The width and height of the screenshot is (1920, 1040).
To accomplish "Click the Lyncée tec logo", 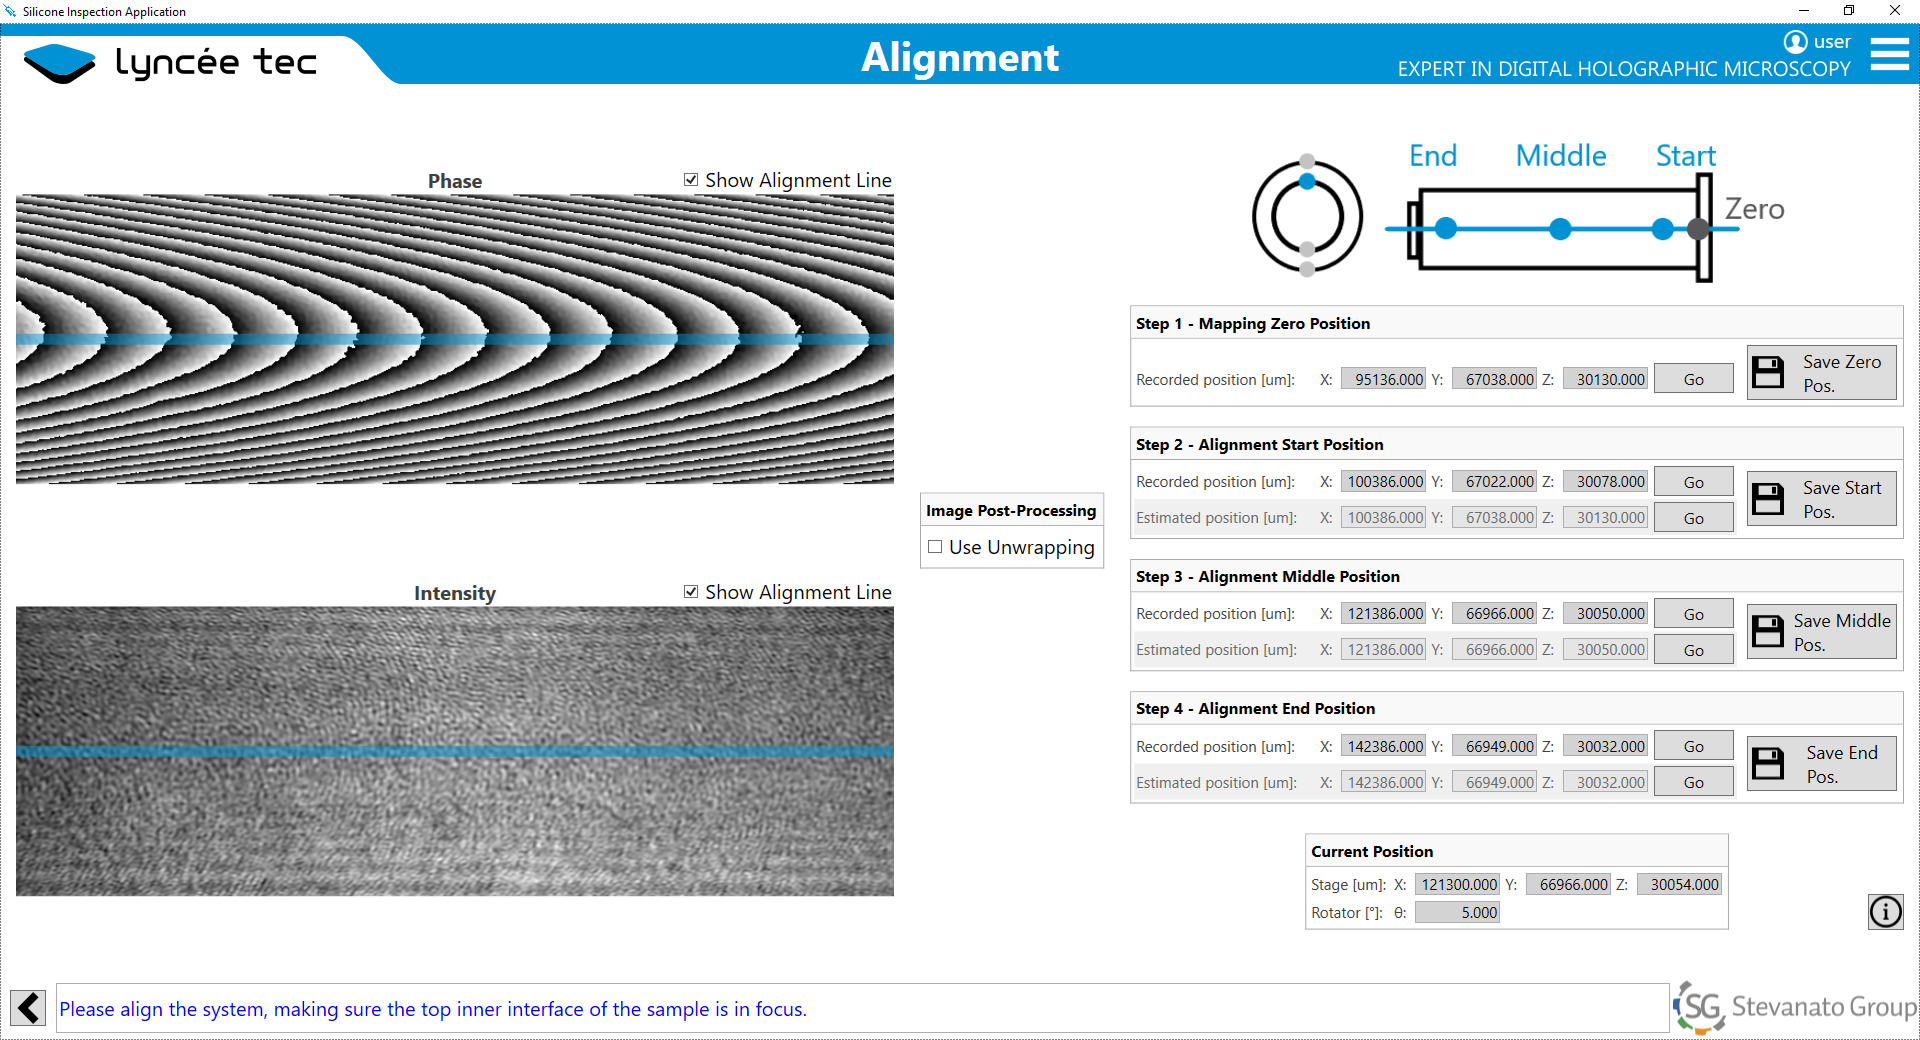I will pyautogui.click(x=170, y=62).
